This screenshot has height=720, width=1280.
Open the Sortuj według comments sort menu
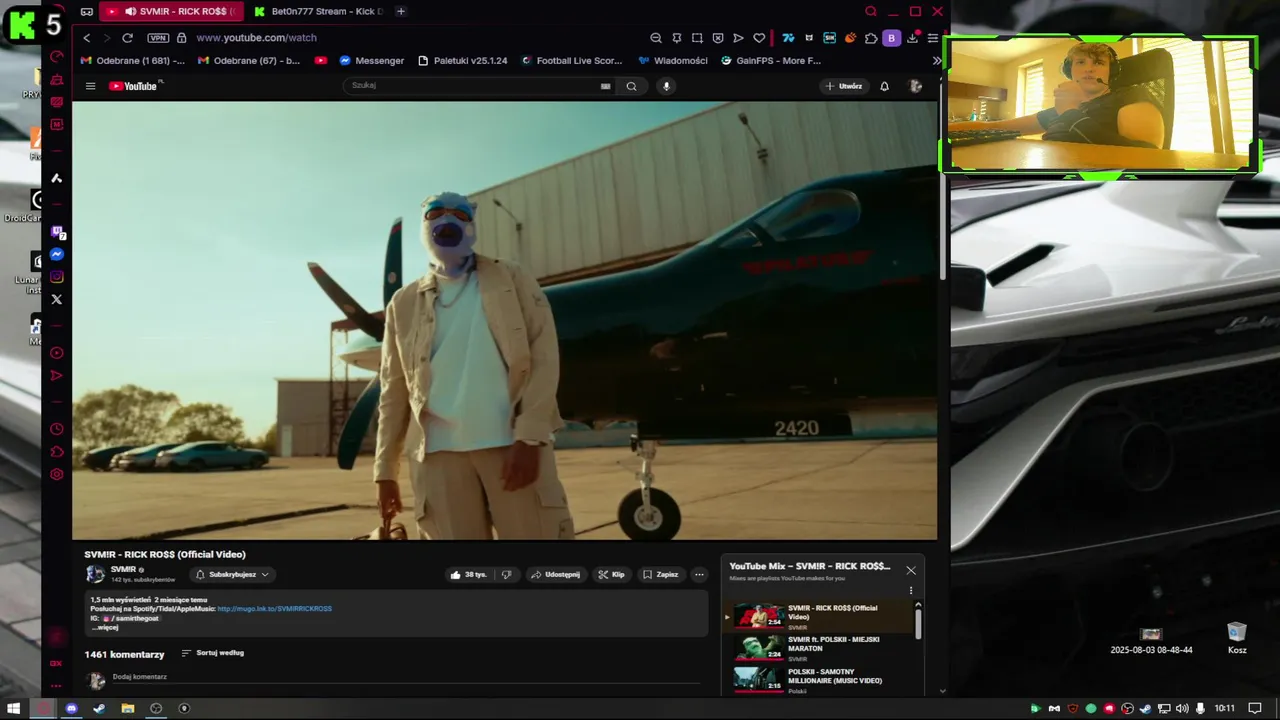click(x=213, y=653)
